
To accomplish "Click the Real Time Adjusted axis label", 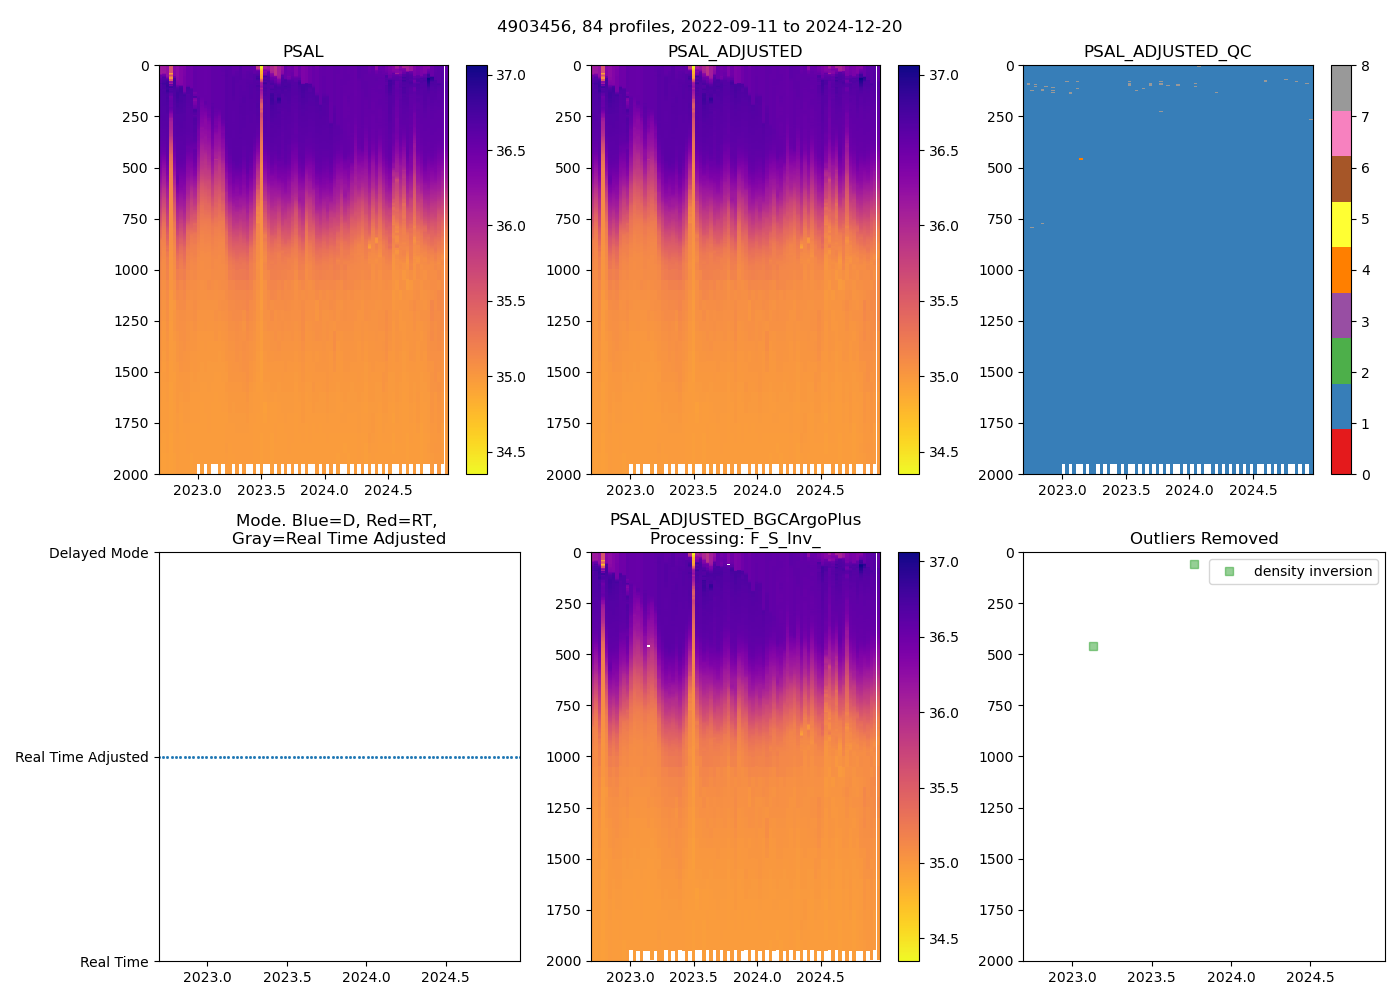I will click(82, 757).
